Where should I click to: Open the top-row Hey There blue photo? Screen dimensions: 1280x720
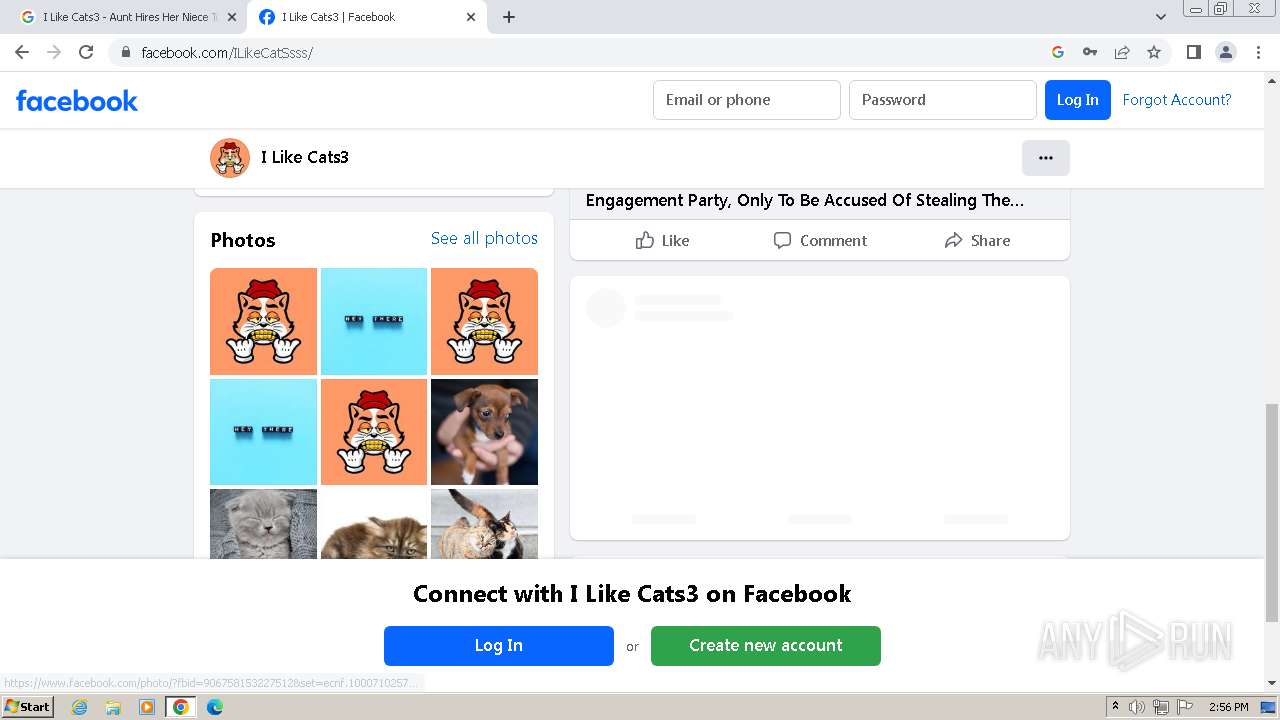pyautogui.click(x=374, y=321)
